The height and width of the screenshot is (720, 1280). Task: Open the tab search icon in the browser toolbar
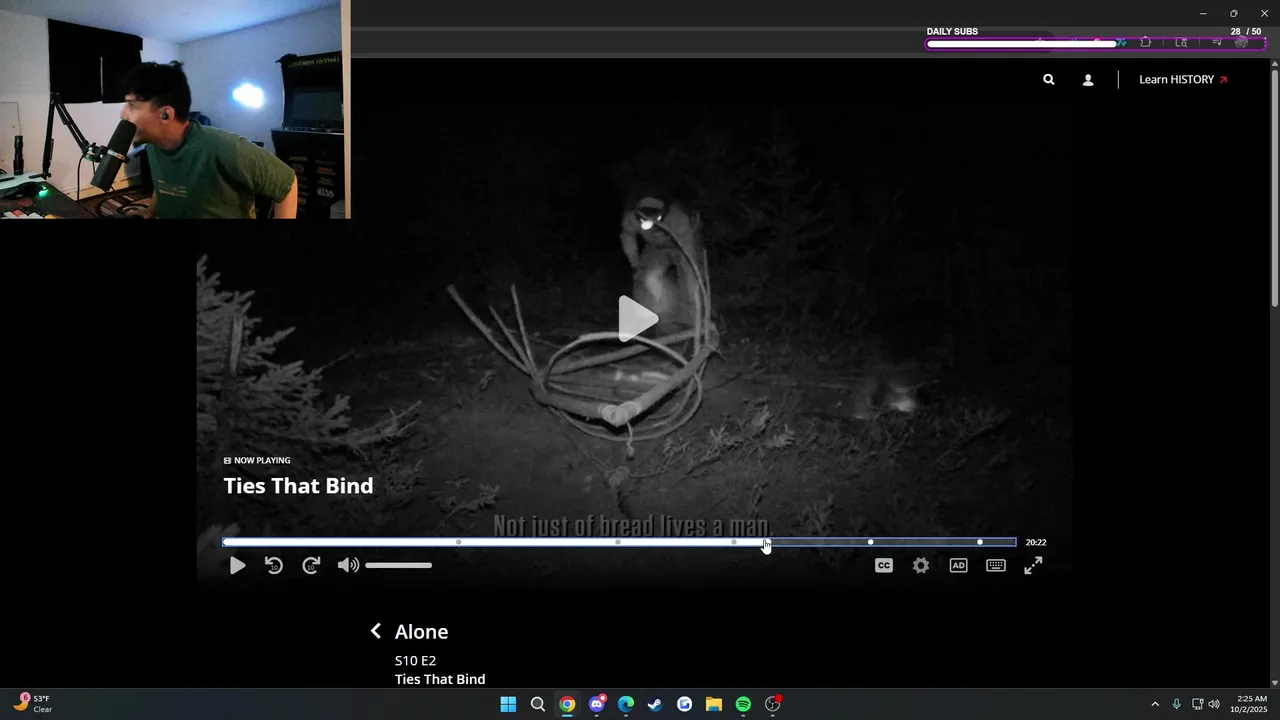point(1181,43)
